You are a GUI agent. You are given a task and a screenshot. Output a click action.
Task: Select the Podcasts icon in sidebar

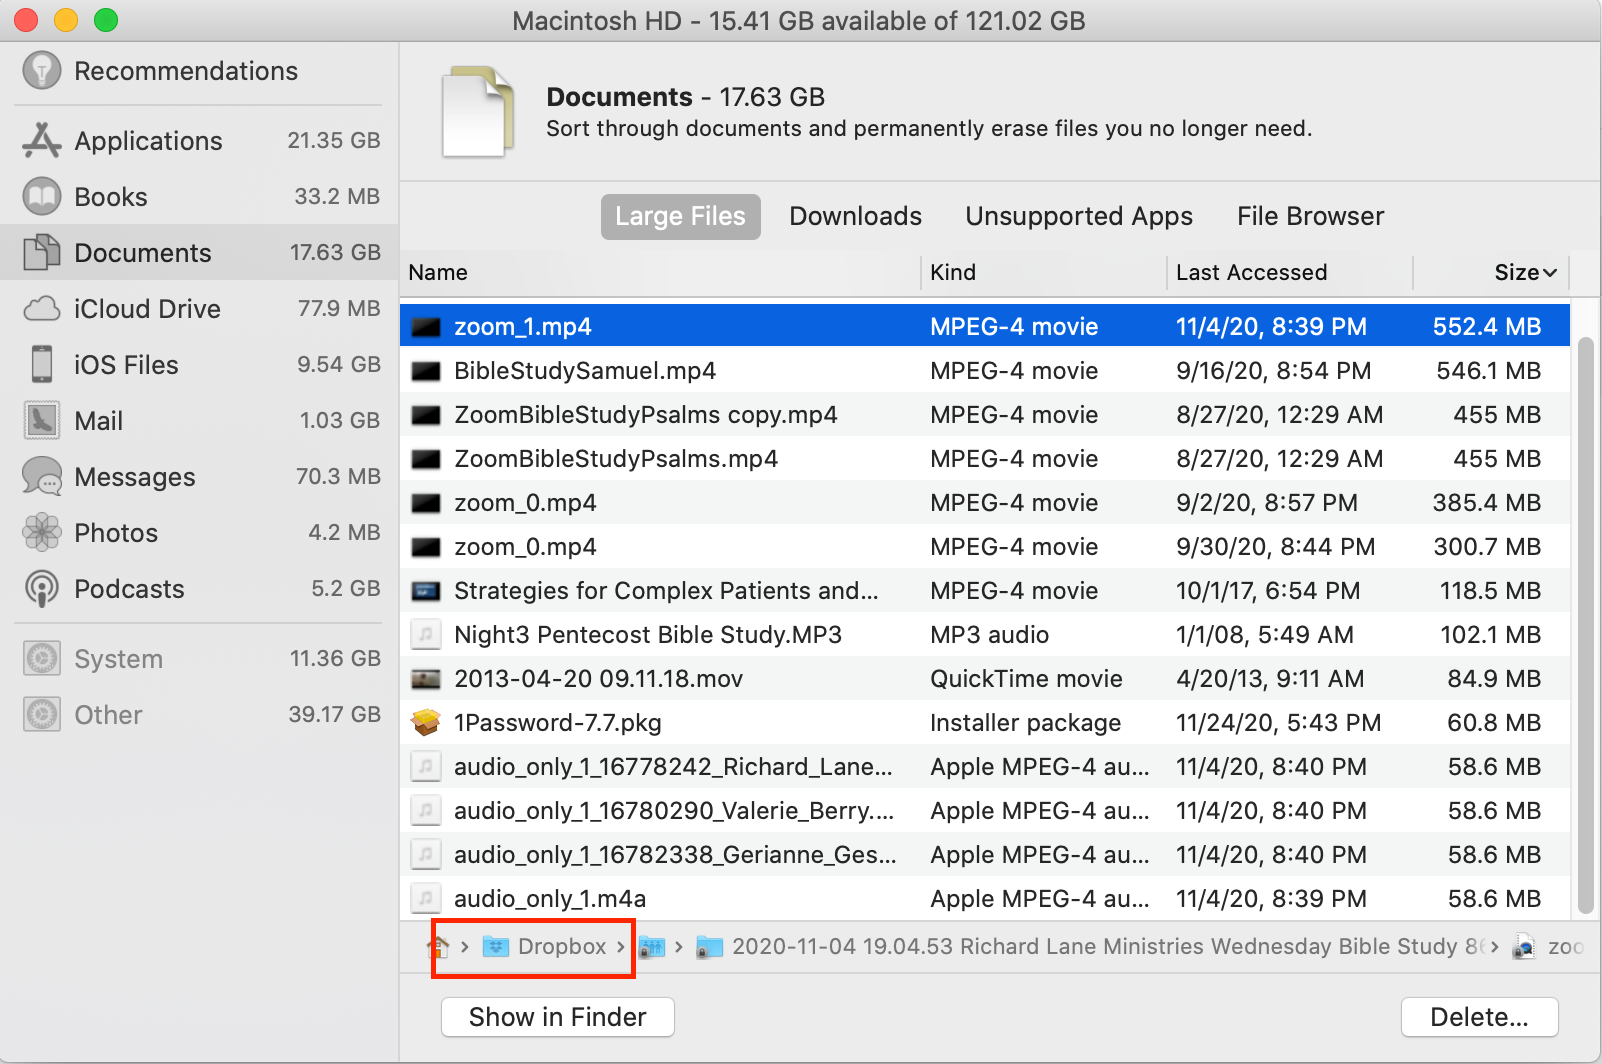pyautogui.click(x=42, y=589)
